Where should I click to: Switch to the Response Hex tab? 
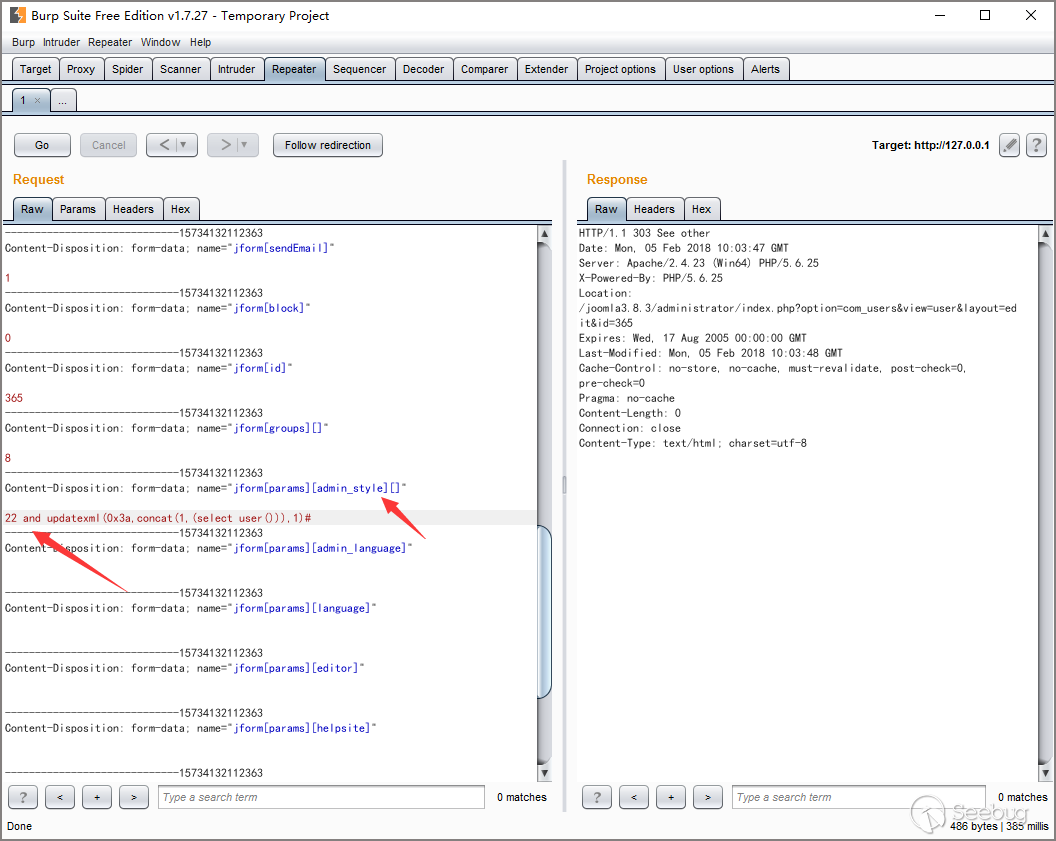[702, 209]
